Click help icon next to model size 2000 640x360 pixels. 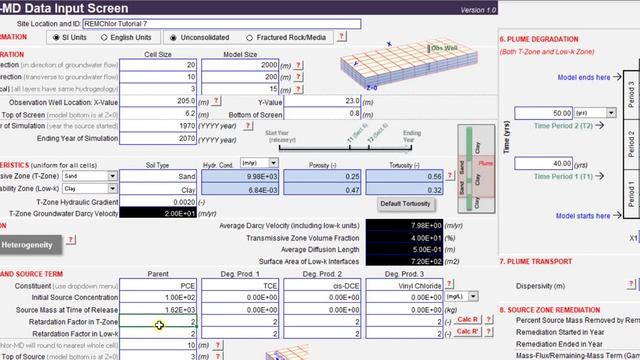click(298, 65)
